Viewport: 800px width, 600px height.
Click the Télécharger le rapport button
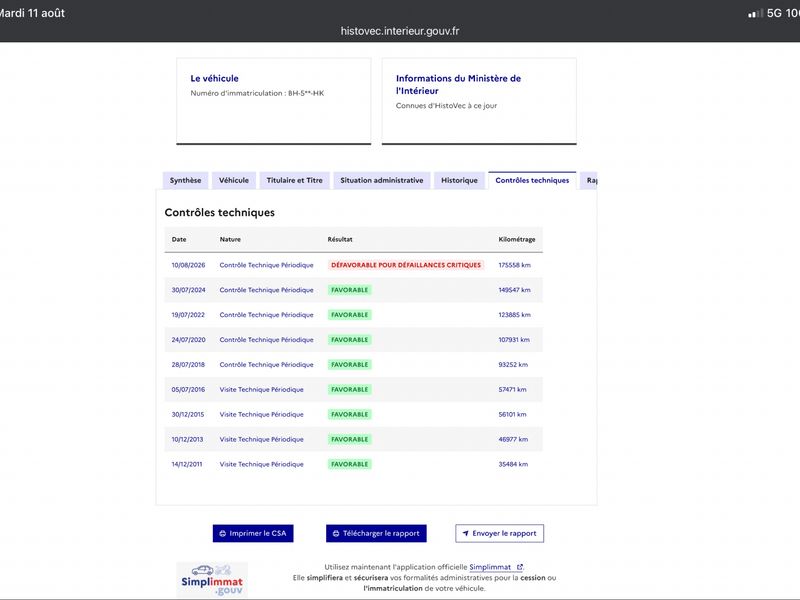point(376,533)
